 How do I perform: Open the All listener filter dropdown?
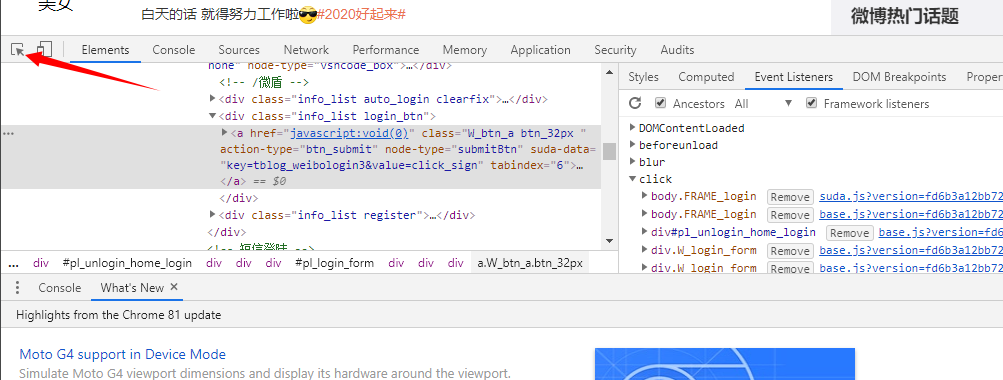764,103
